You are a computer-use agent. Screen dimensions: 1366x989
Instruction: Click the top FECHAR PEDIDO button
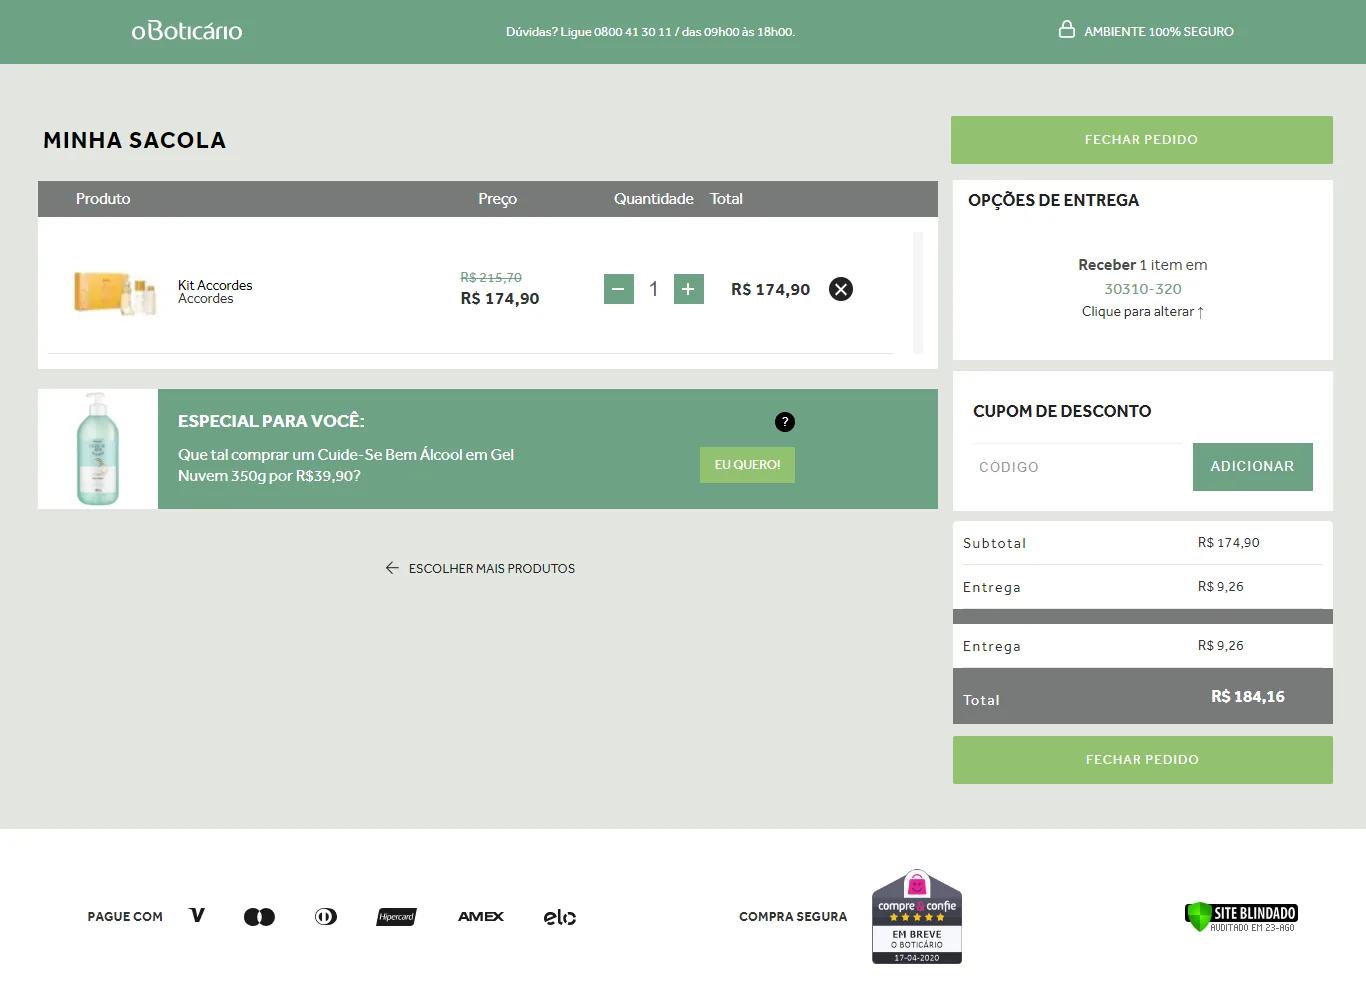(1142, 140)
